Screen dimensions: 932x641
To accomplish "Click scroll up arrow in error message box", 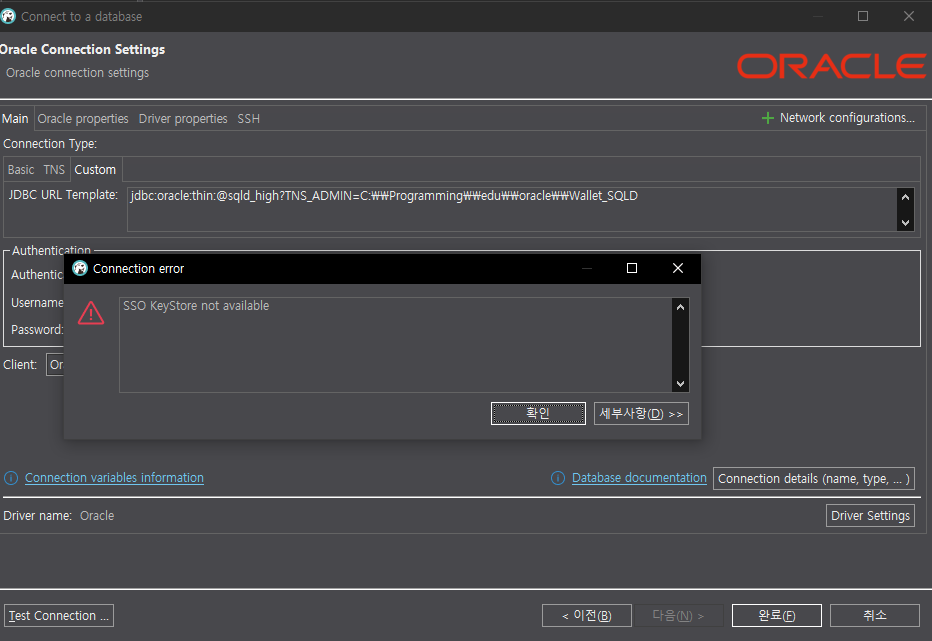I will (681, 307).
